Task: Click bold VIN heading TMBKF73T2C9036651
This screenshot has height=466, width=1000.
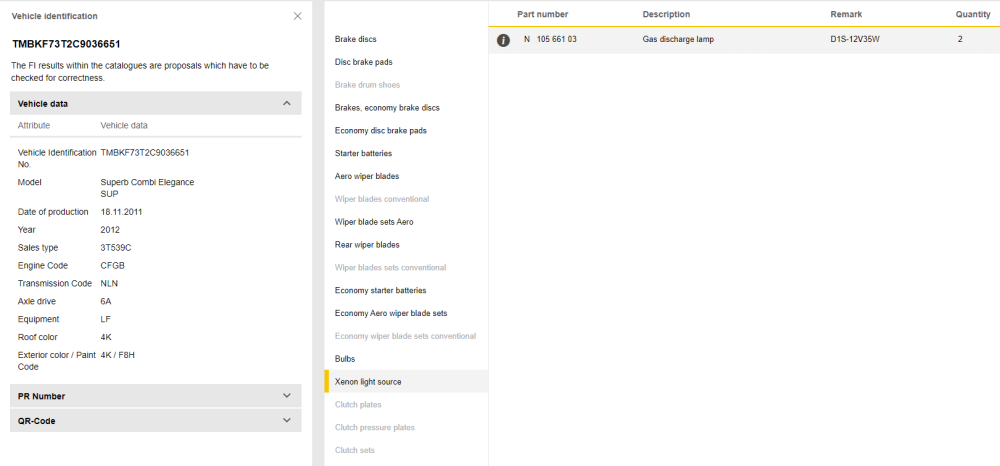Action: pyautogui.click(x=66, y=44)
